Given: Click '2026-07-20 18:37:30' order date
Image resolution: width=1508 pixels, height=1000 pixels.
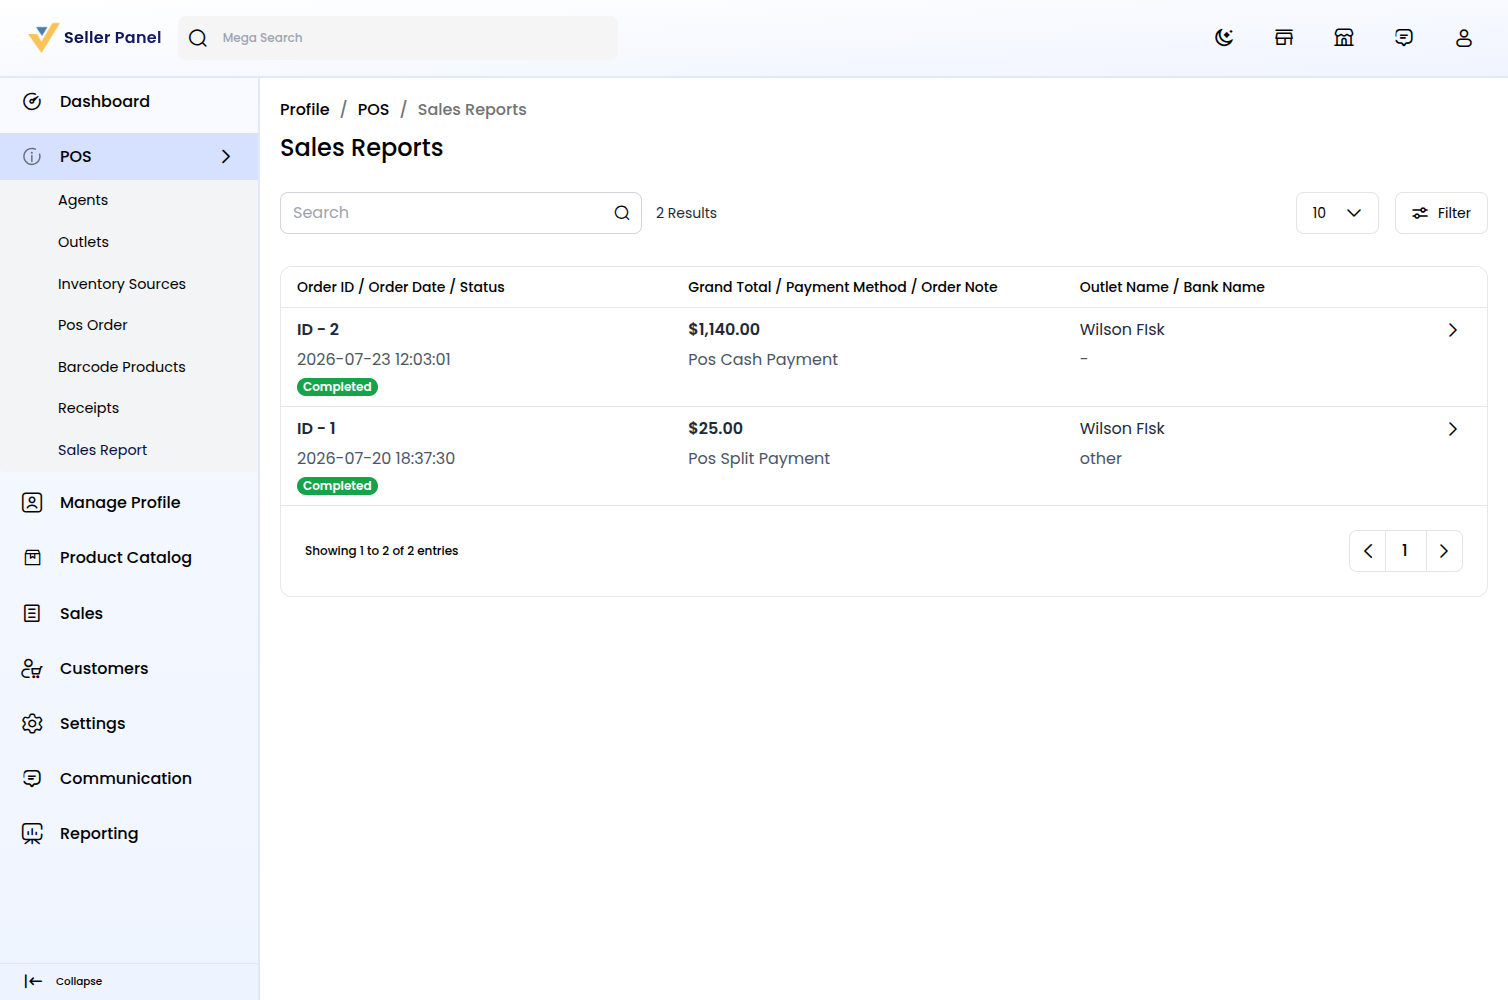Looking at the screenshot, I should [x=376, y=459].
